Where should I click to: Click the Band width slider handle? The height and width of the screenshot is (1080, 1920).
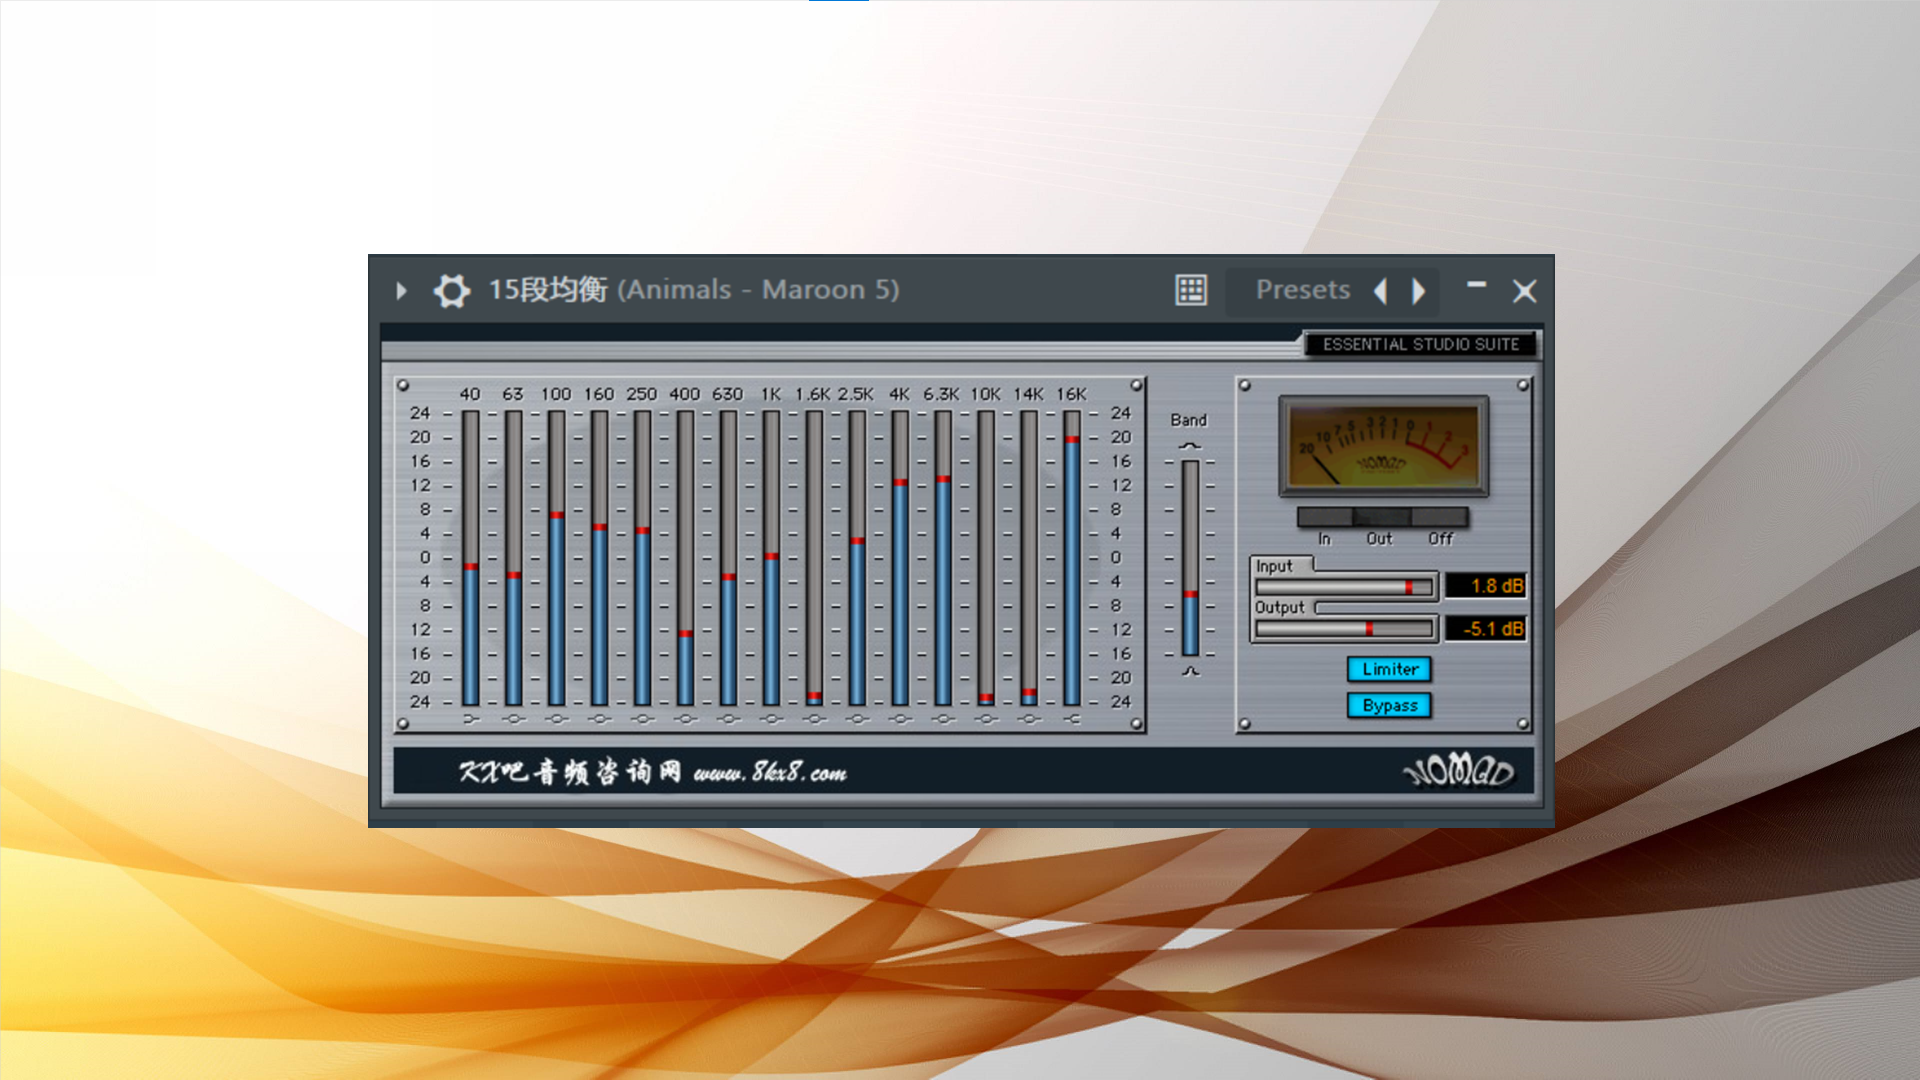1190,594
